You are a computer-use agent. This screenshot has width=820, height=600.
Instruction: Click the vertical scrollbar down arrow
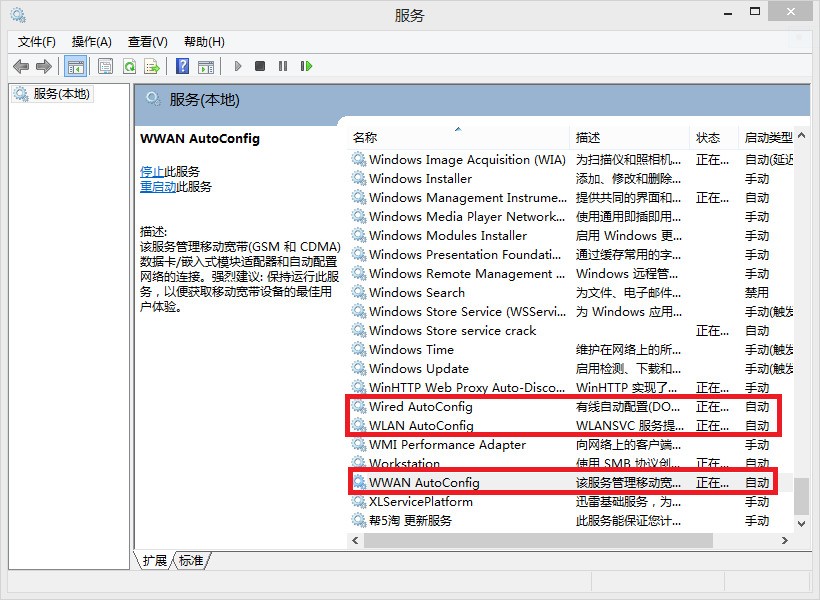coord(802,524)
